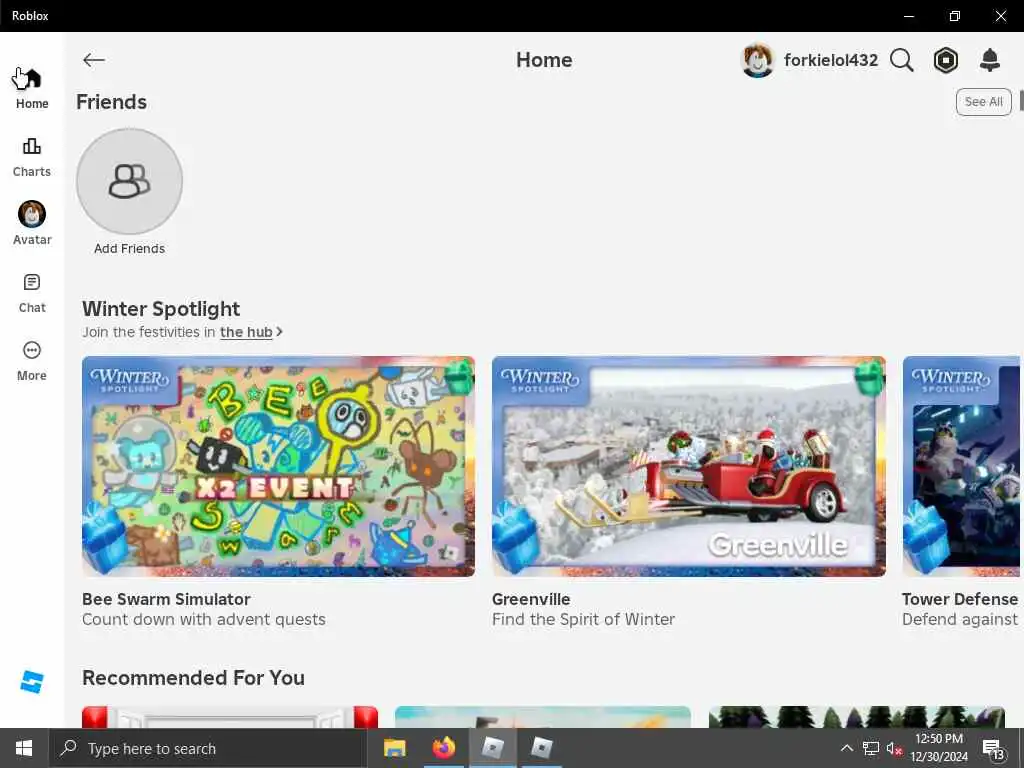Click the active Roblox taskbar icon
This screenshot has width=1024, height=768.
492,748
